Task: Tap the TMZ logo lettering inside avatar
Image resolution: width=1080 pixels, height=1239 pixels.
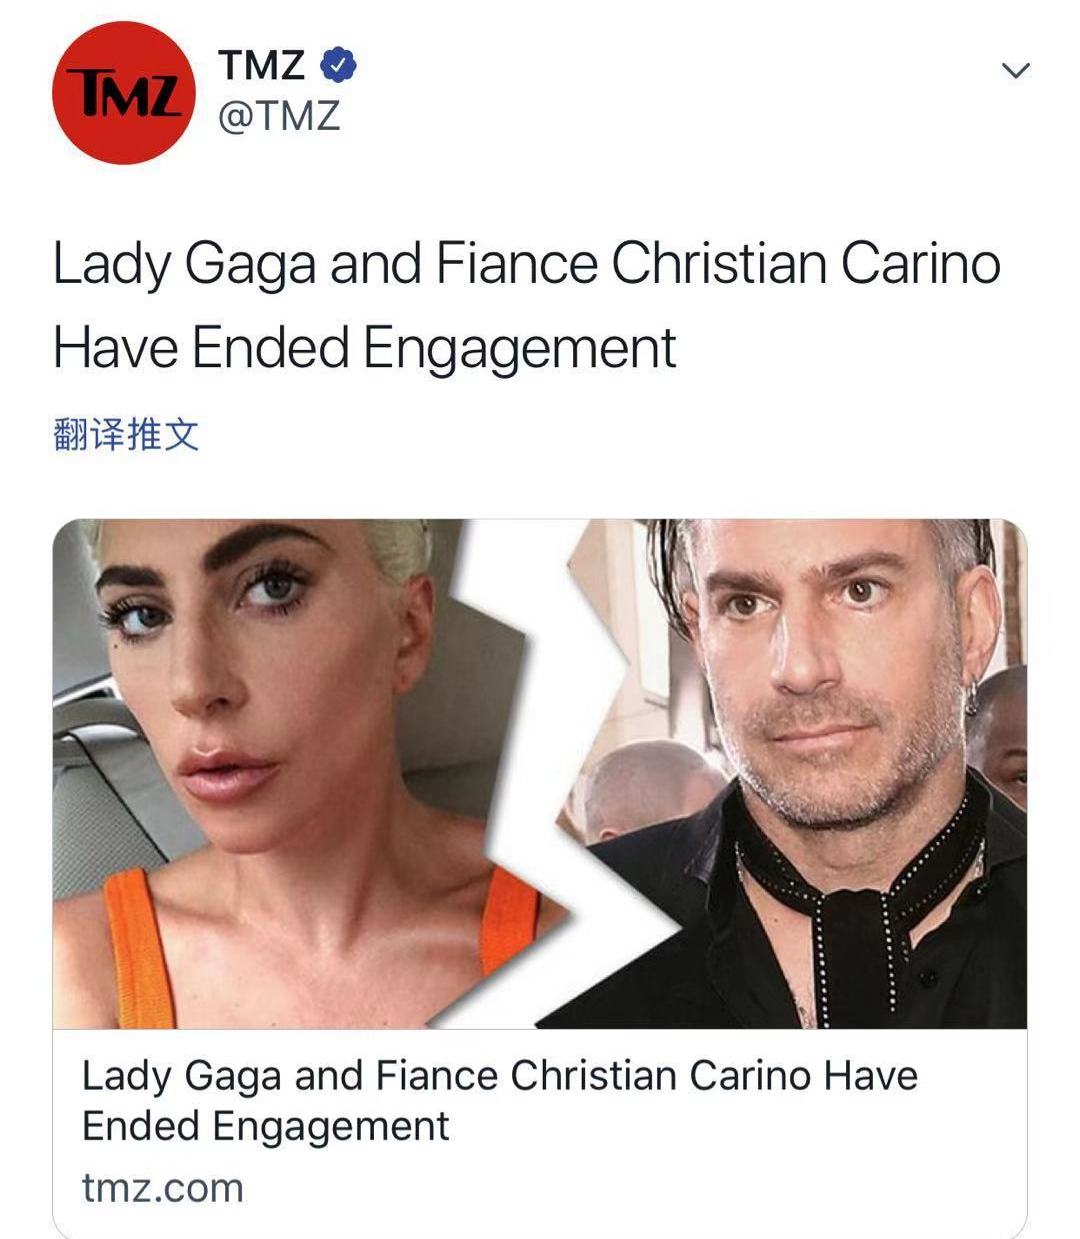Action: click(x=124, y=93)
